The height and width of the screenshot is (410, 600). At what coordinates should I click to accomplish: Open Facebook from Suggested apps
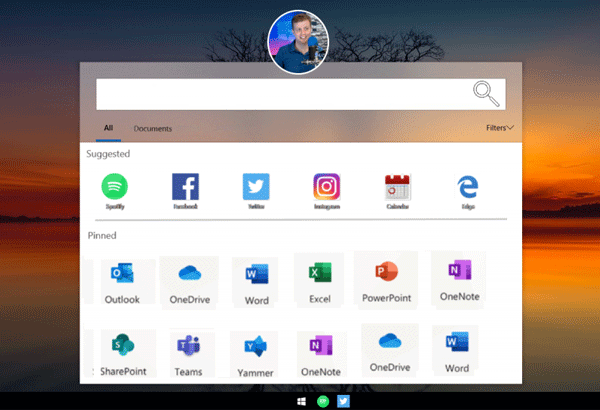185,191
